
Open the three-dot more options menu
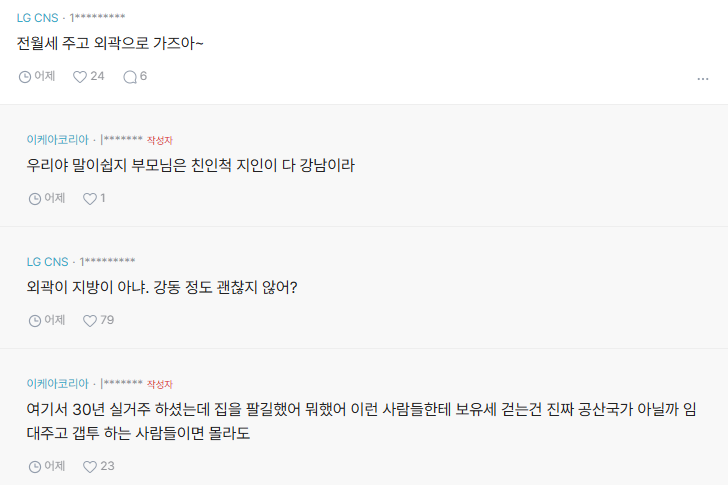tap(703, 78)
